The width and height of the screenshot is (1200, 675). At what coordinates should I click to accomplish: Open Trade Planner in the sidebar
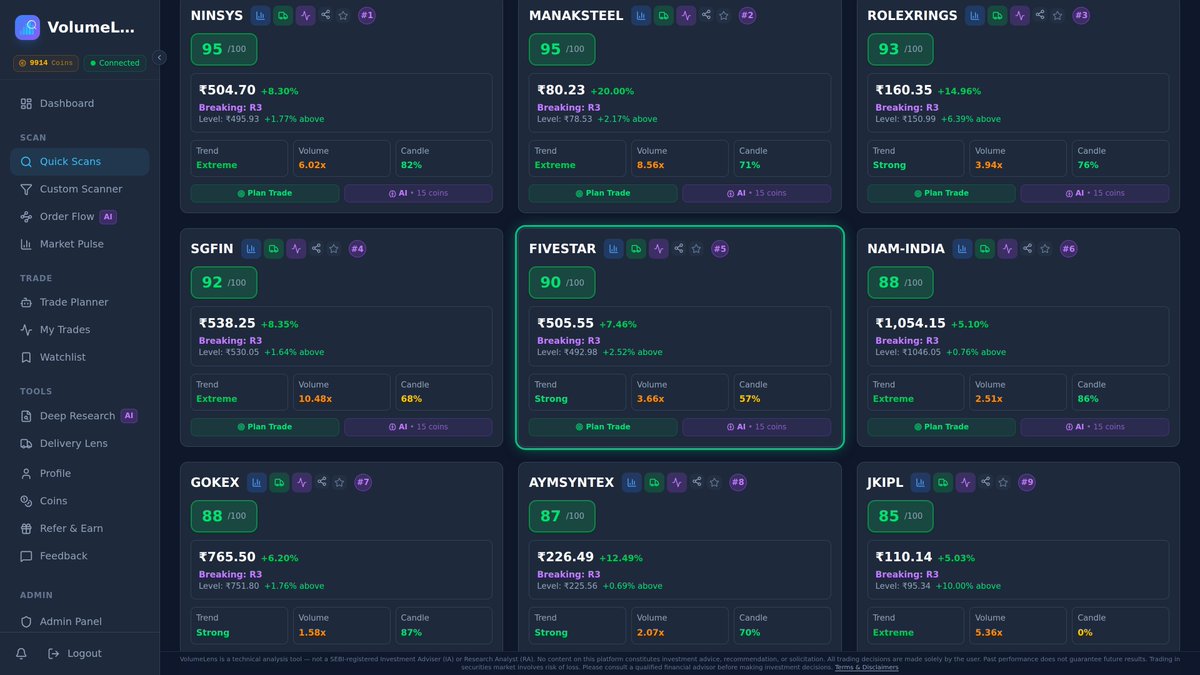pos(80,302)
